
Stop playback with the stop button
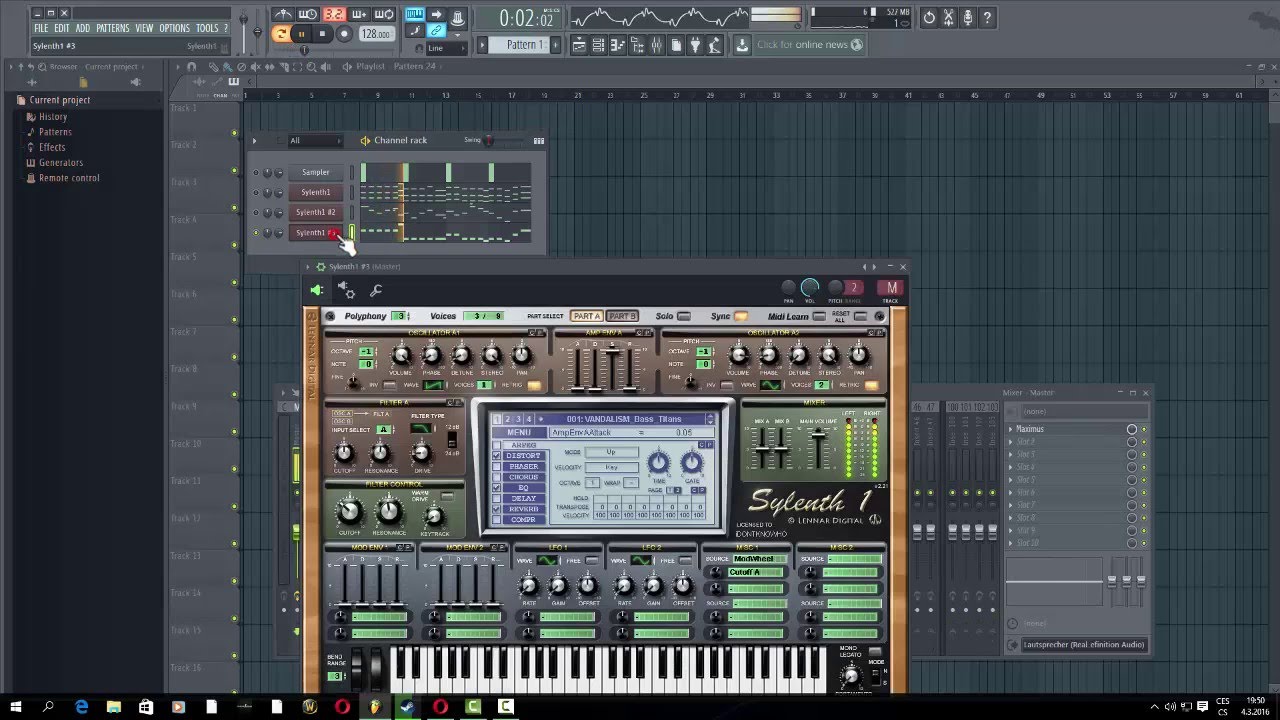click(x=323, y=34)
